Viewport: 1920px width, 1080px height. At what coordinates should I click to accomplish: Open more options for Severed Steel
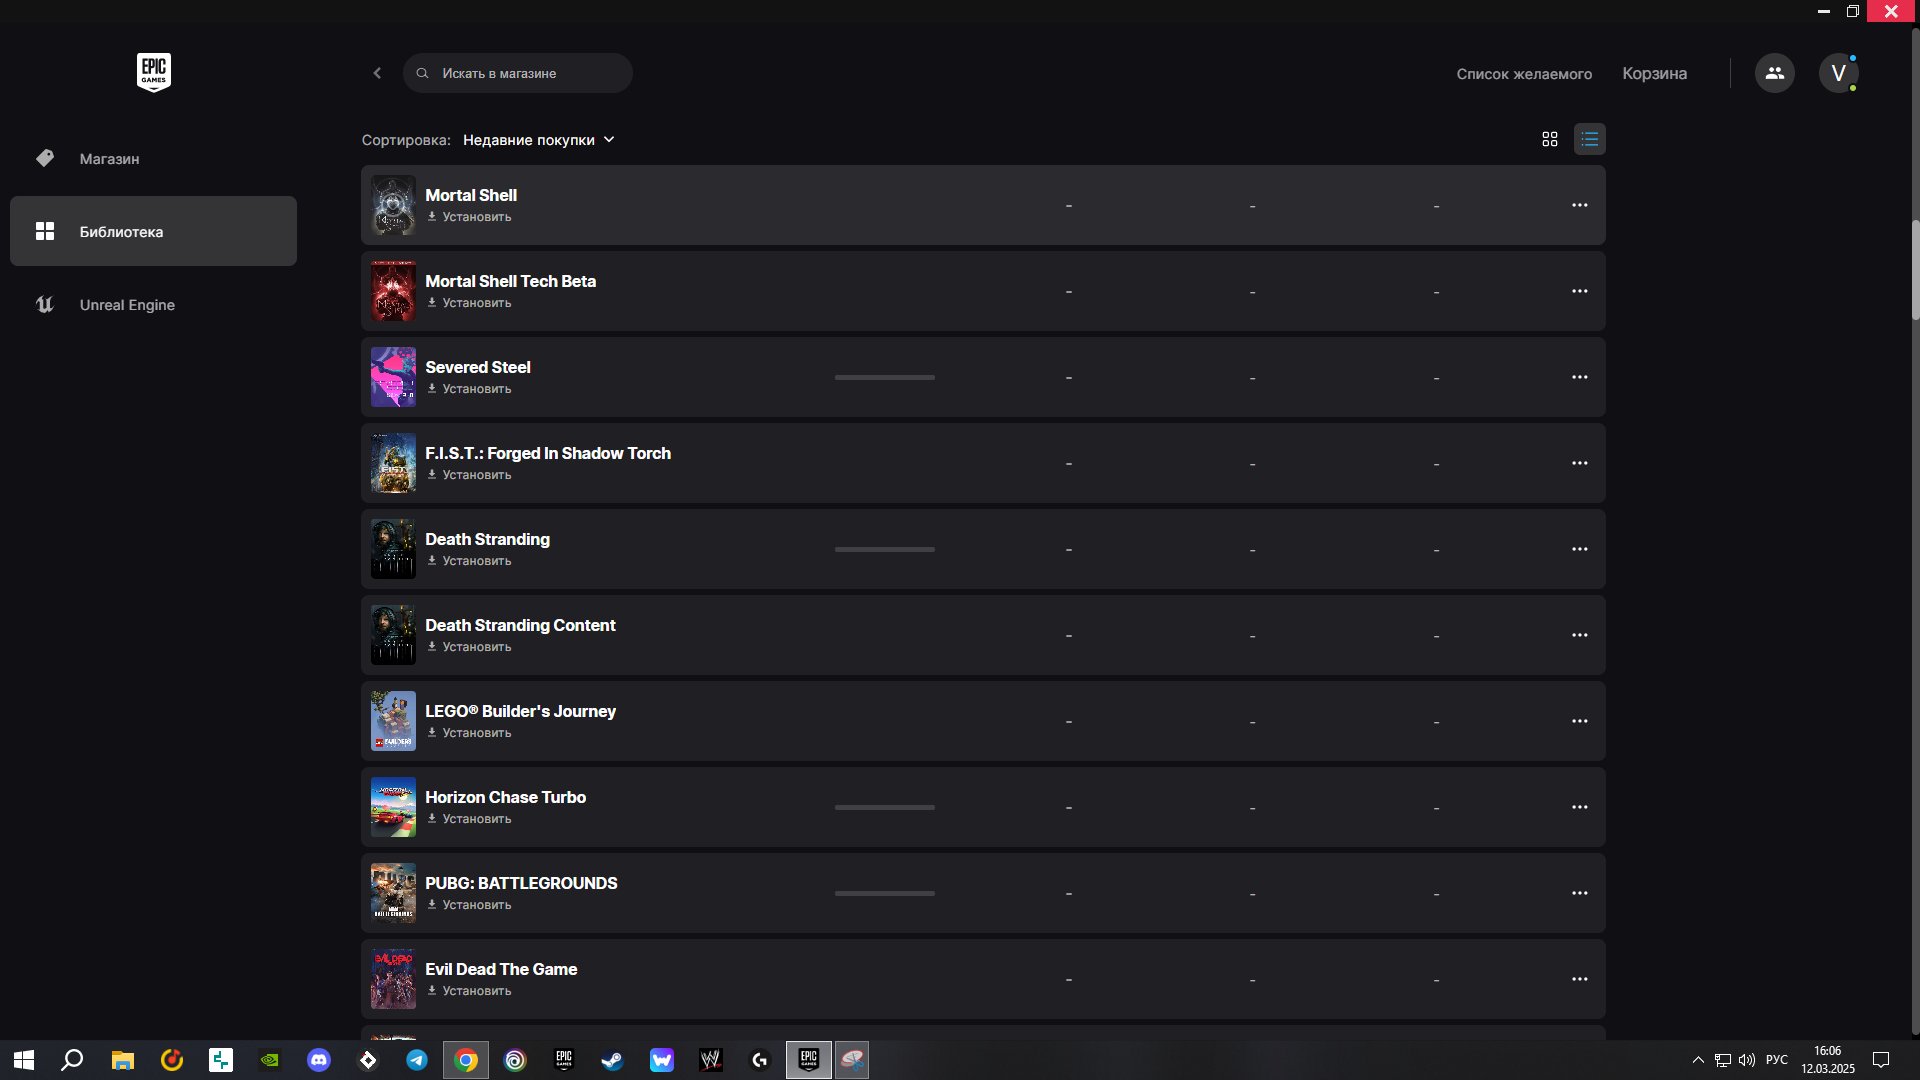(1580, 377)
